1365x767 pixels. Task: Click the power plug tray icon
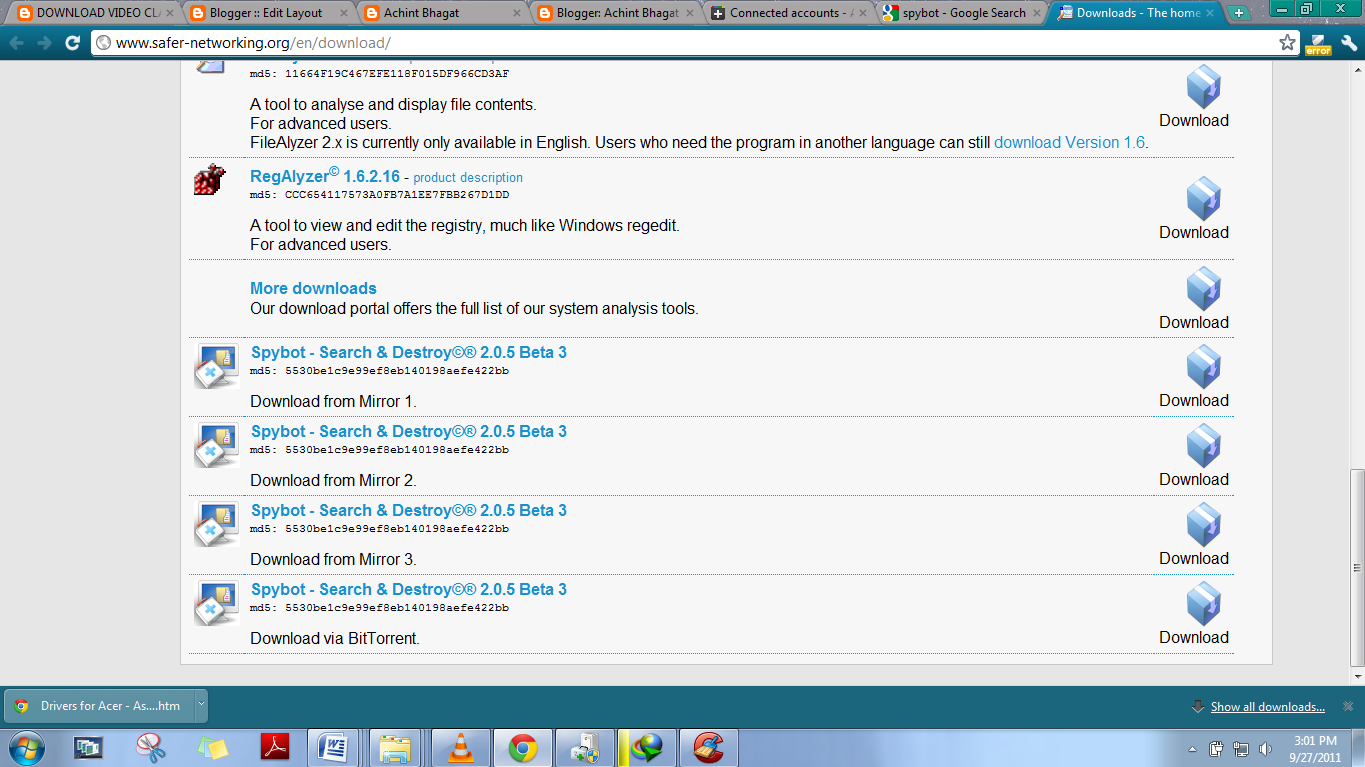tap(1217, 748)
